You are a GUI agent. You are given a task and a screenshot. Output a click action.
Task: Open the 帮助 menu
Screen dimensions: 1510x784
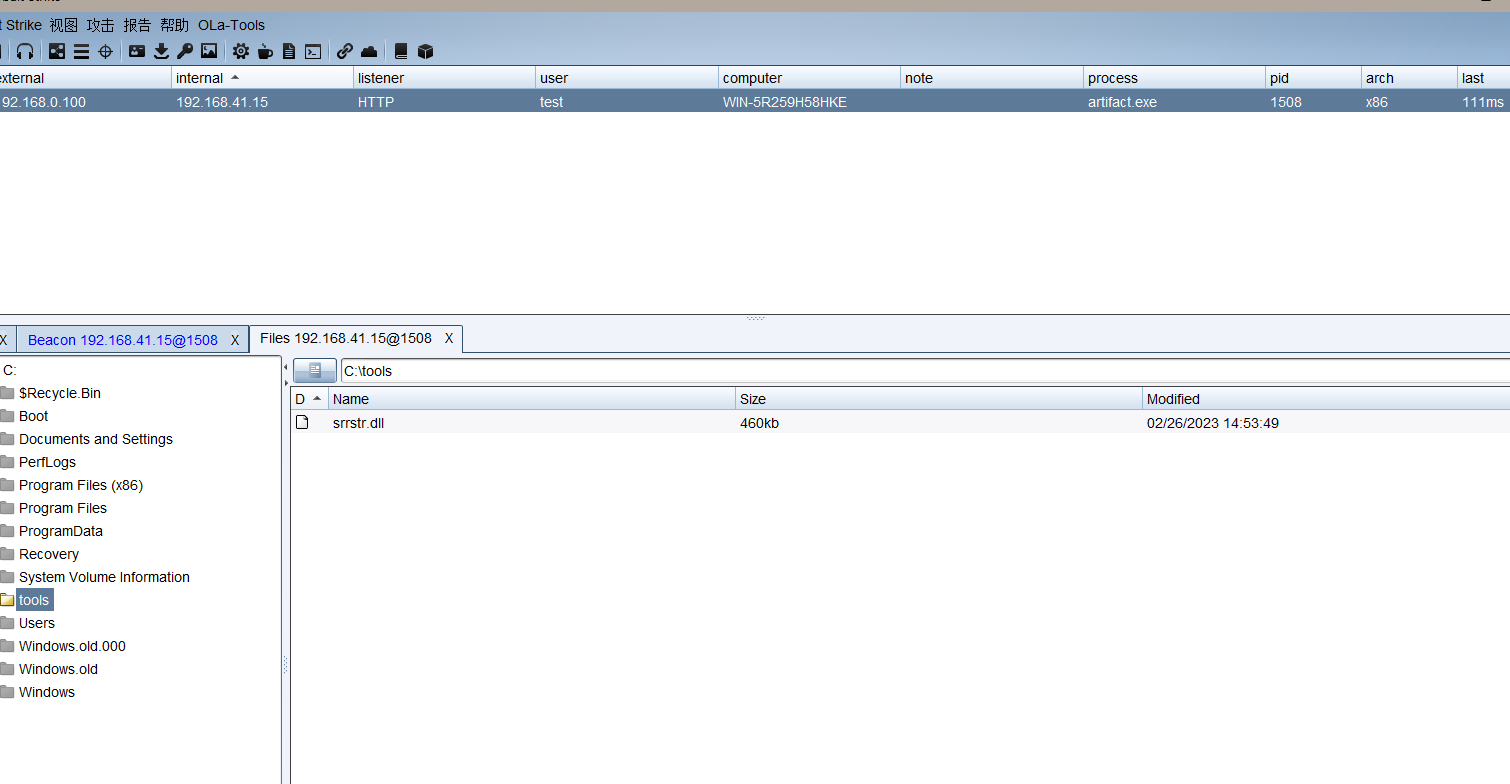(175, 25)
